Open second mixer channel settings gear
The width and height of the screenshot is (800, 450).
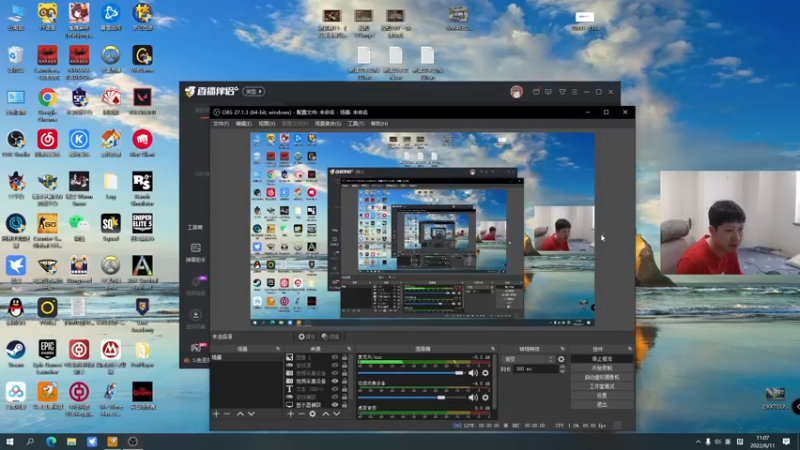tap(485, 397)
